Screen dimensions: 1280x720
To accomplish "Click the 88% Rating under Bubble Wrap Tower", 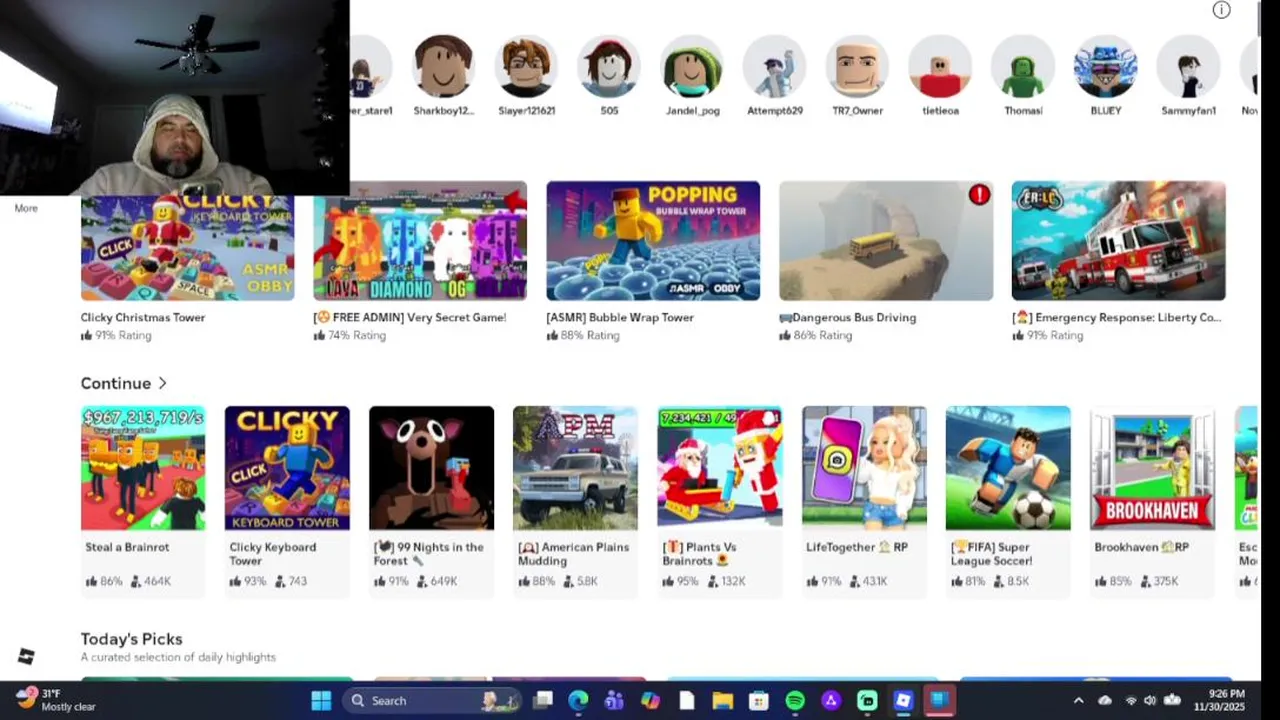I will pos(589,335).
